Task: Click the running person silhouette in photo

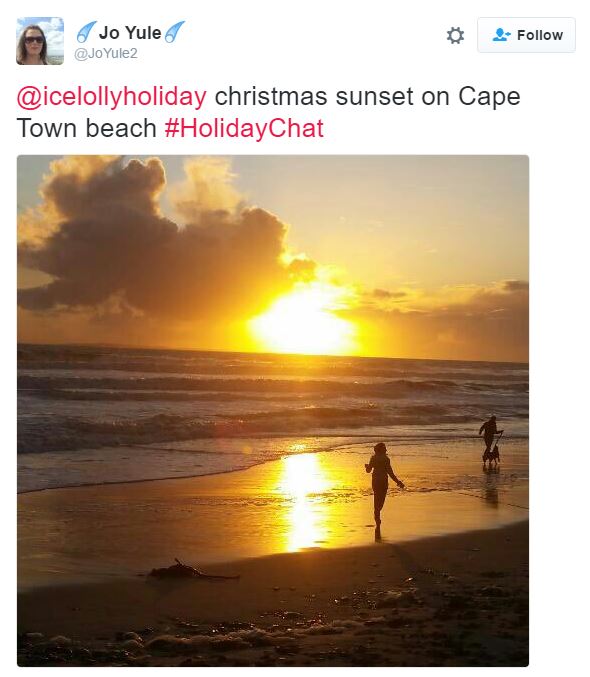Action: (383, 490)
